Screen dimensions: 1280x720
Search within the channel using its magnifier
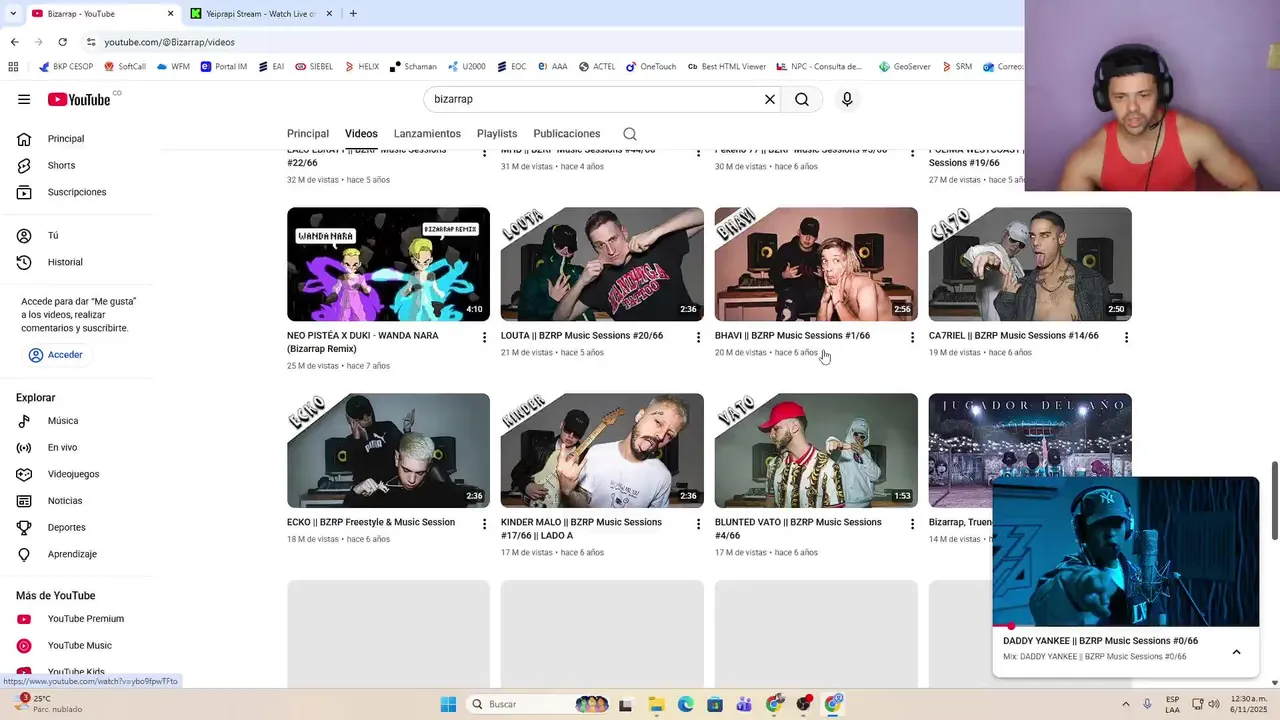(629, 134)
